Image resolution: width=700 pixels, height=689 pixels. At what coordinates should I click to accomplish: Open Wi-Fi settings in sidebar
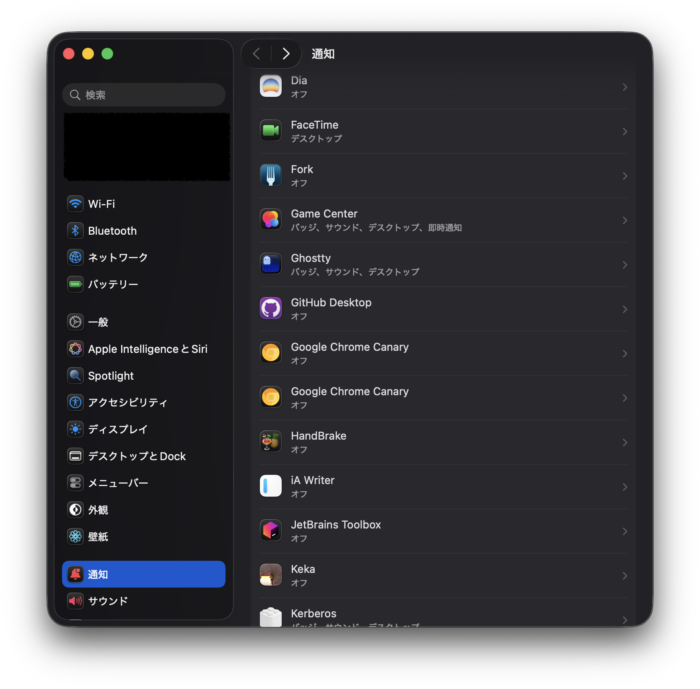[x=101, y=204]
